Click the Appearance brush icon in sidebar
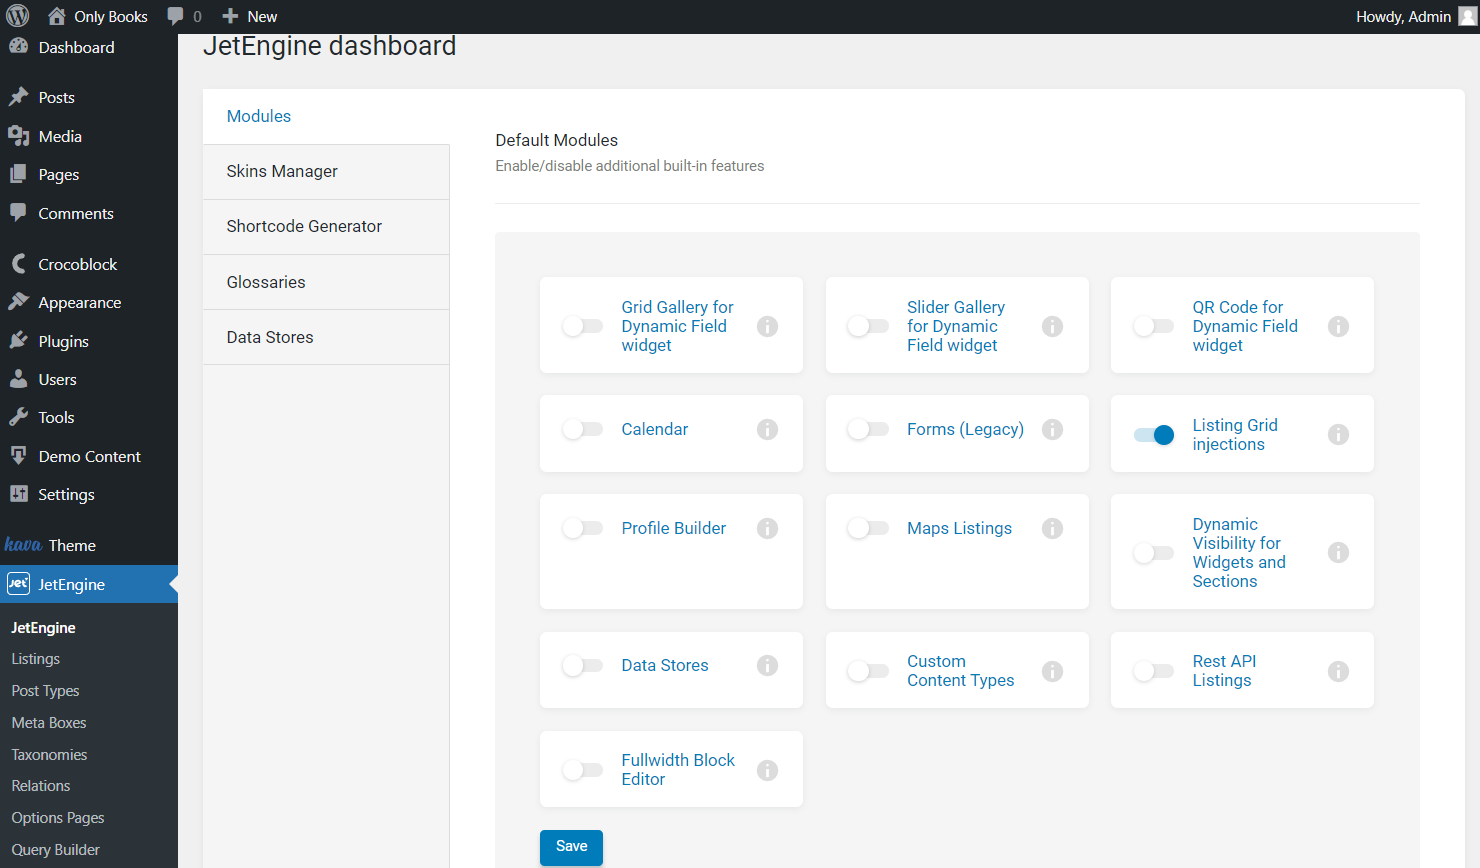Image resolution: width=1480 pixels, height=868 pixels. pos(18,302)
